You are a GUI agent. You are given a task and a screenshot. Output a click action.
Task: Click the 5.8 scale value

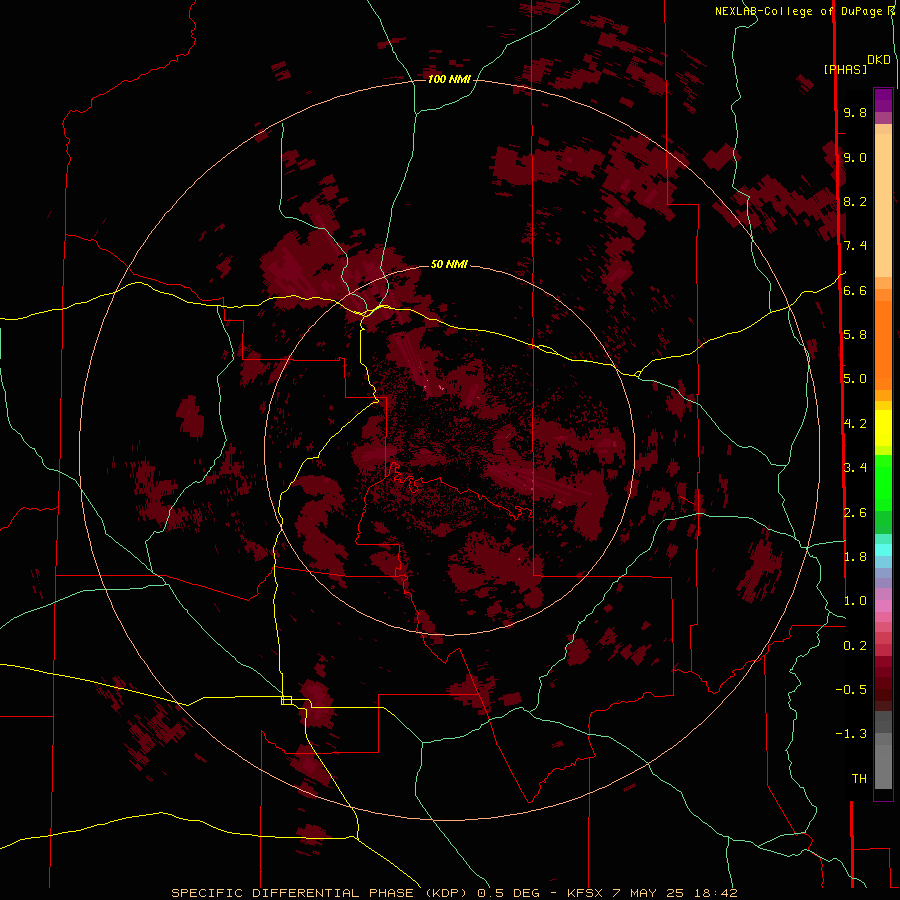tap(855, 335)
